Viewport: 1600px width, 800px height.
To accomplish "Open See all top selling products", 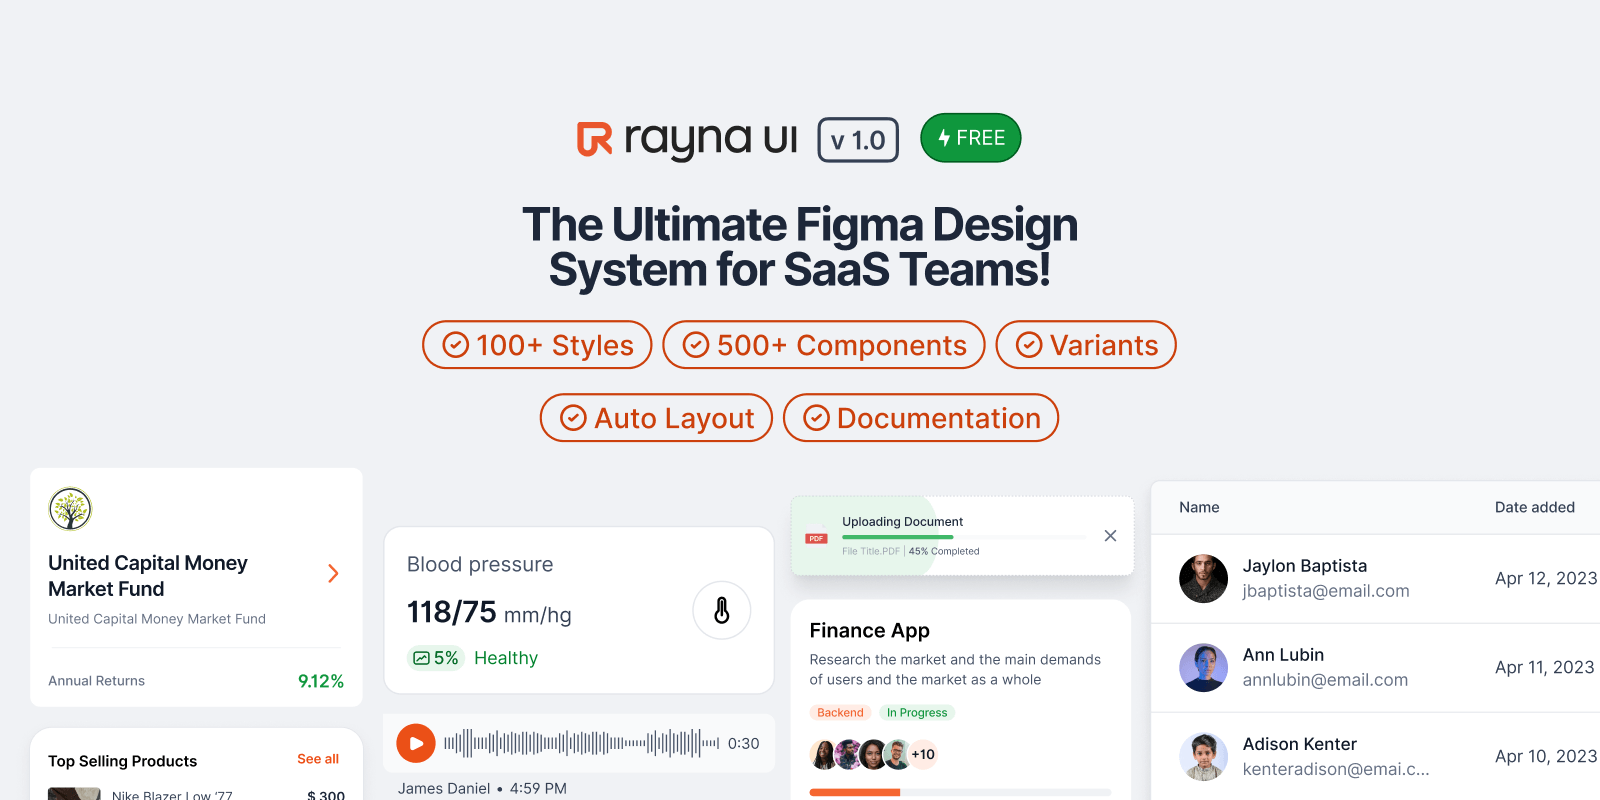I will [318, 759].
